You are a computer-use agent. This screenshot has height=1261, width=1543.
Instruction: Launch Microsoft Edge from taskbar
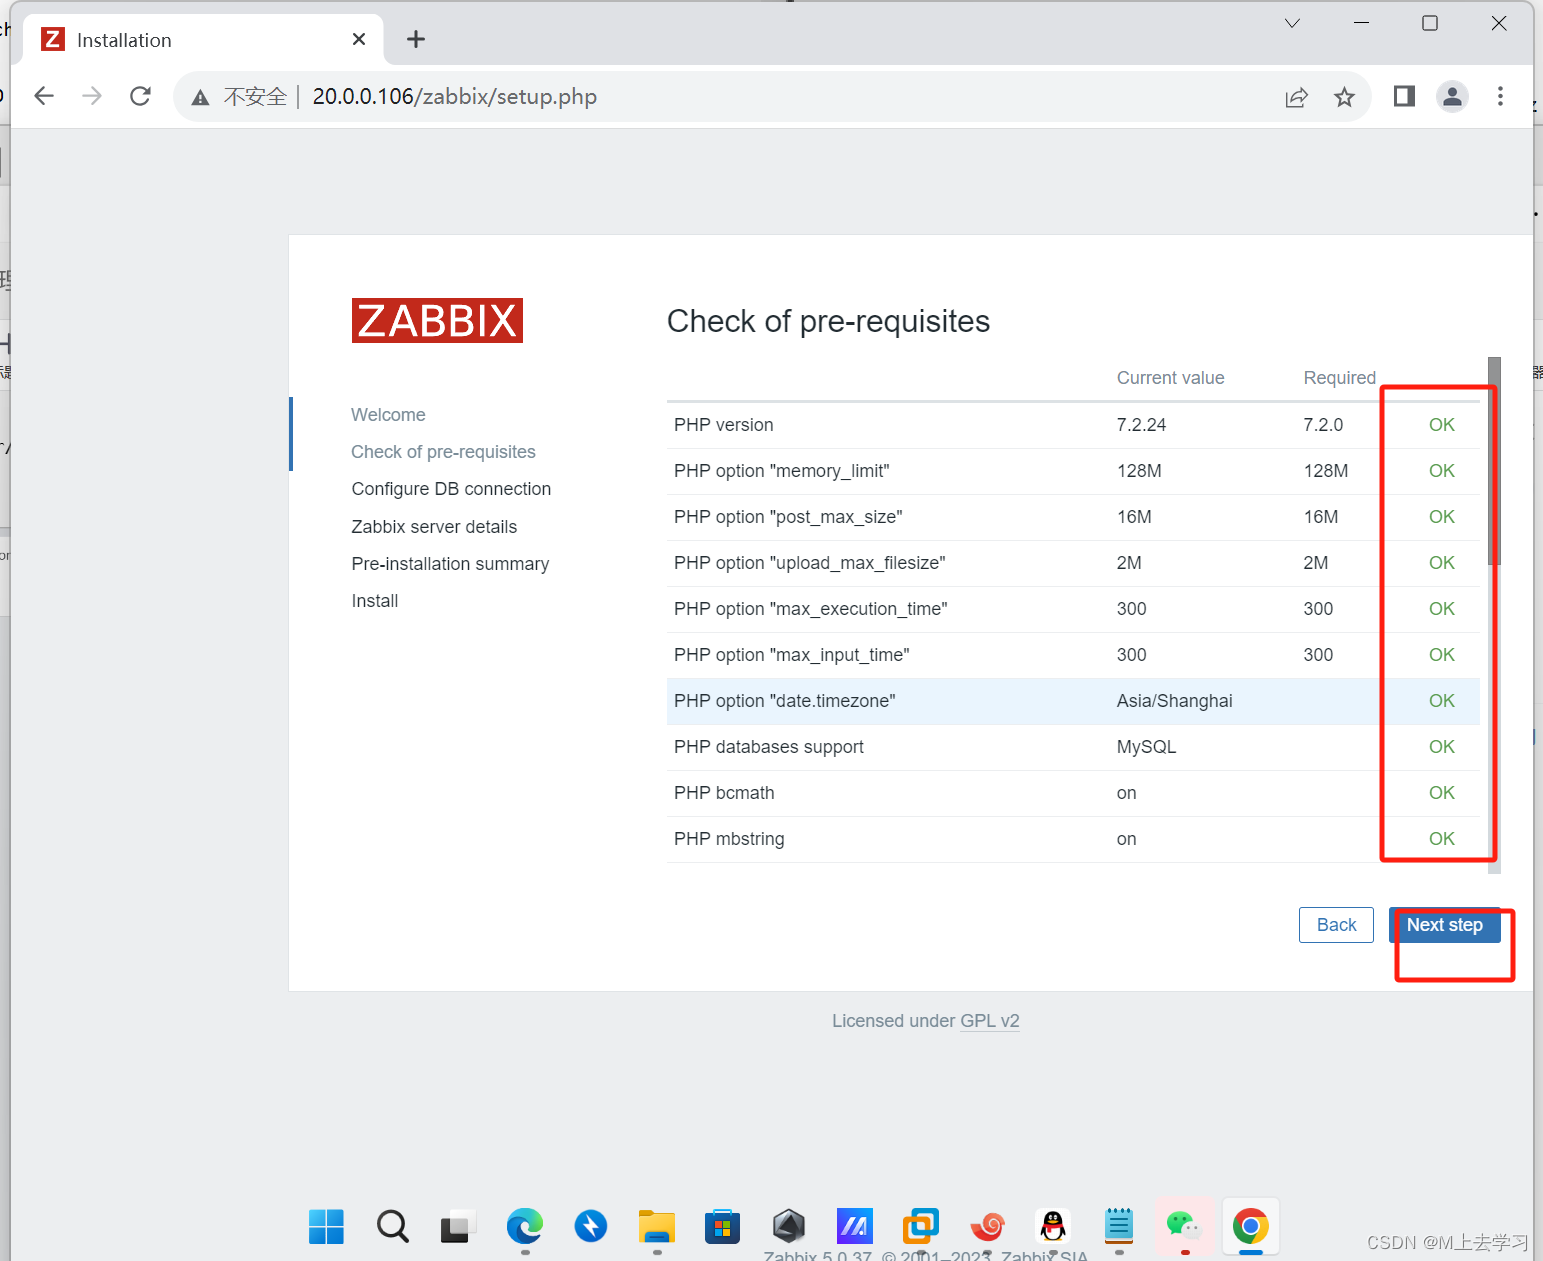(x=525, y=1226)
